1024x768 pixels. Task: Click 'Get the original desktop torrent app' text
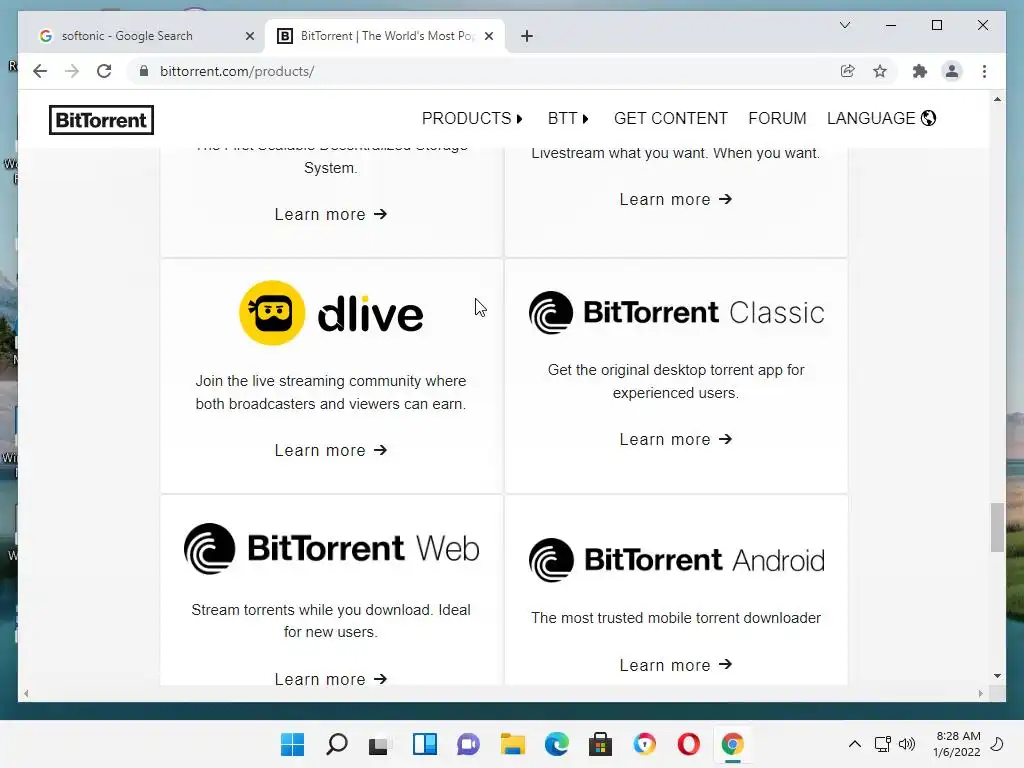tap(676, 381)
